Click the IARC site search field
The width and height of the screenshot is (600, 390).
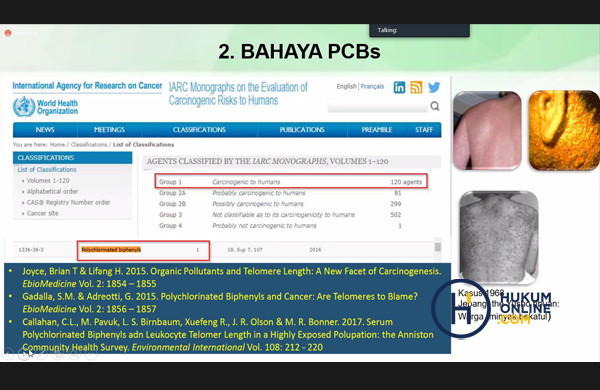click(x=377, y=106)
